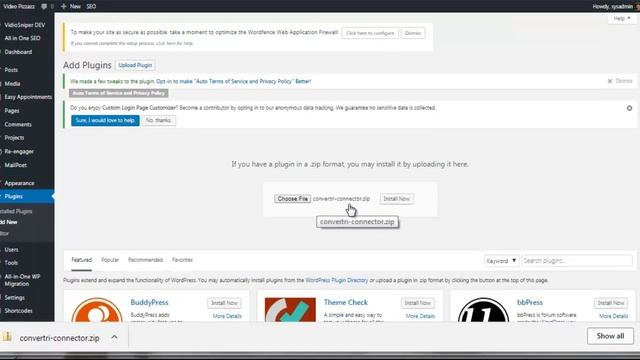View More Details for BuddyPress
This screenshot has width=640, height=360.
227,316
